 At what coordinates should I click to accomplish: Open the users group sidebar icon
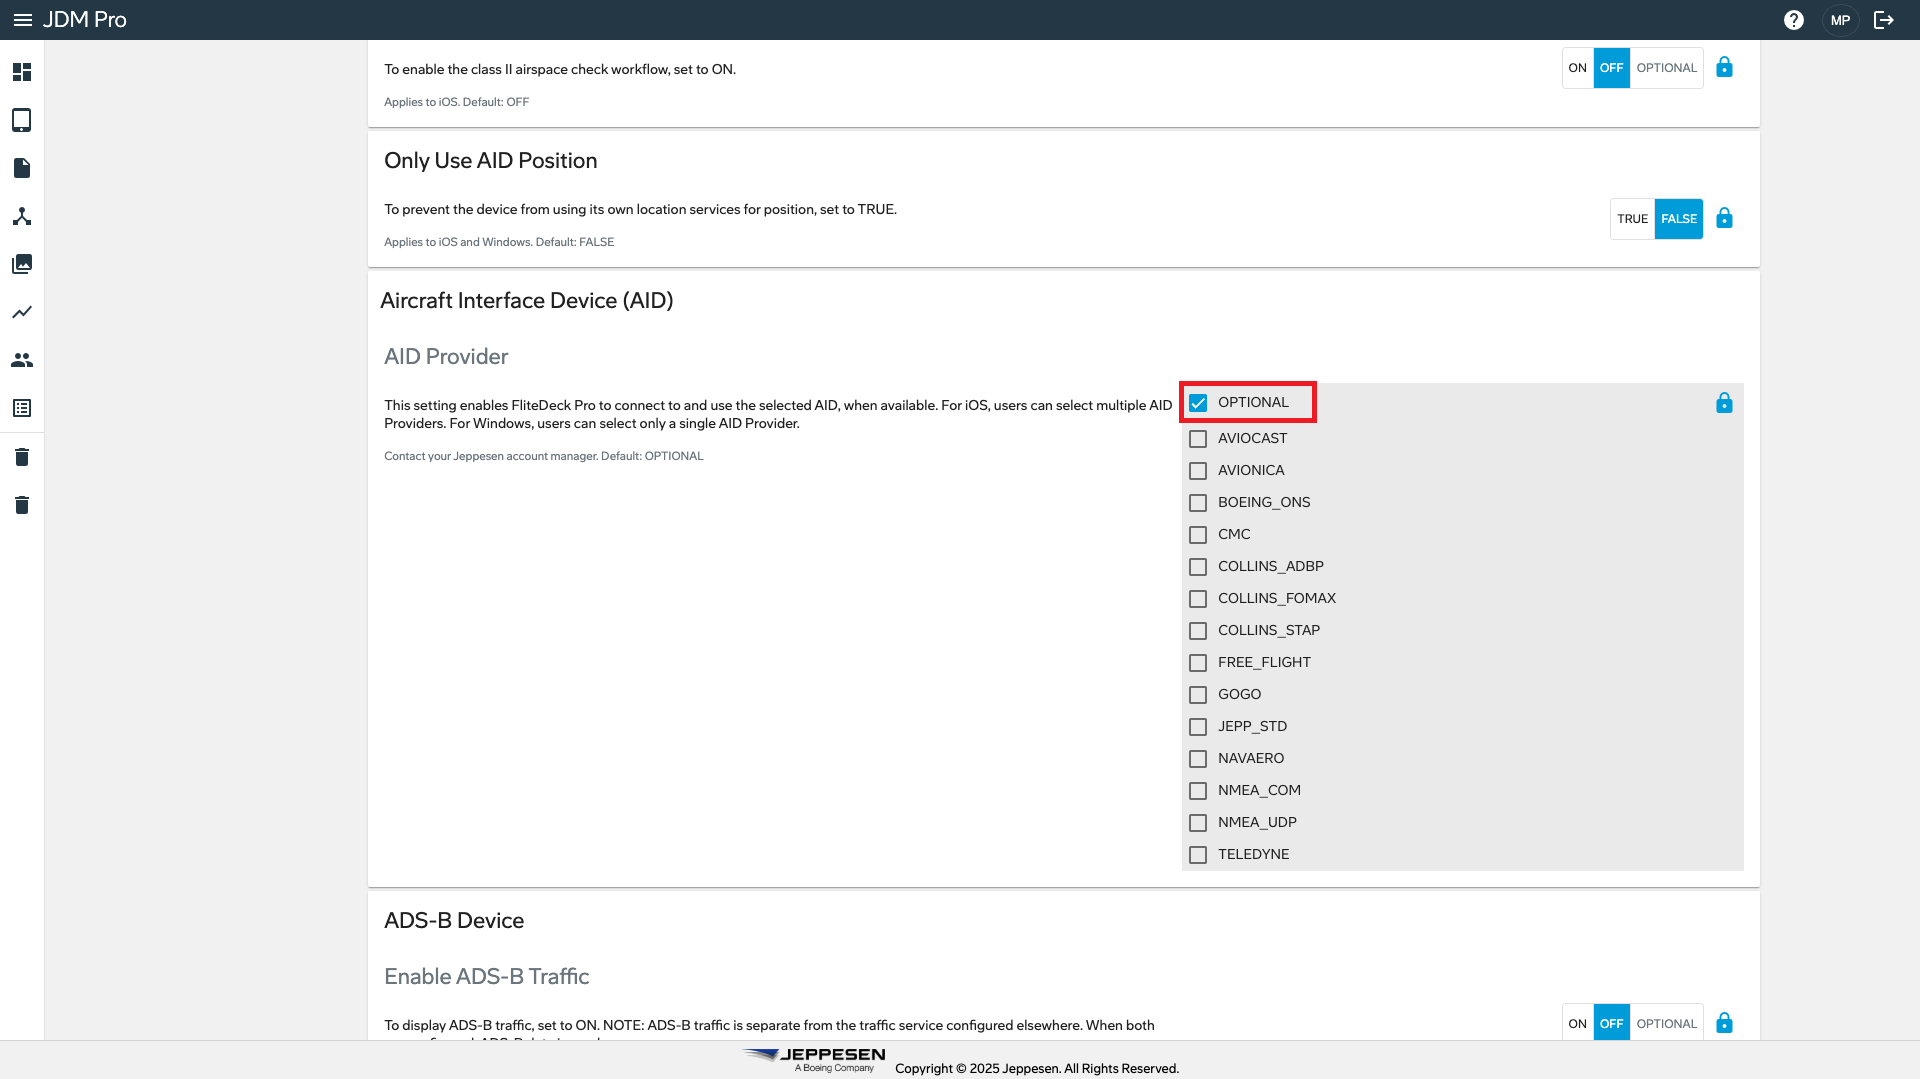[x=22, y=360]
